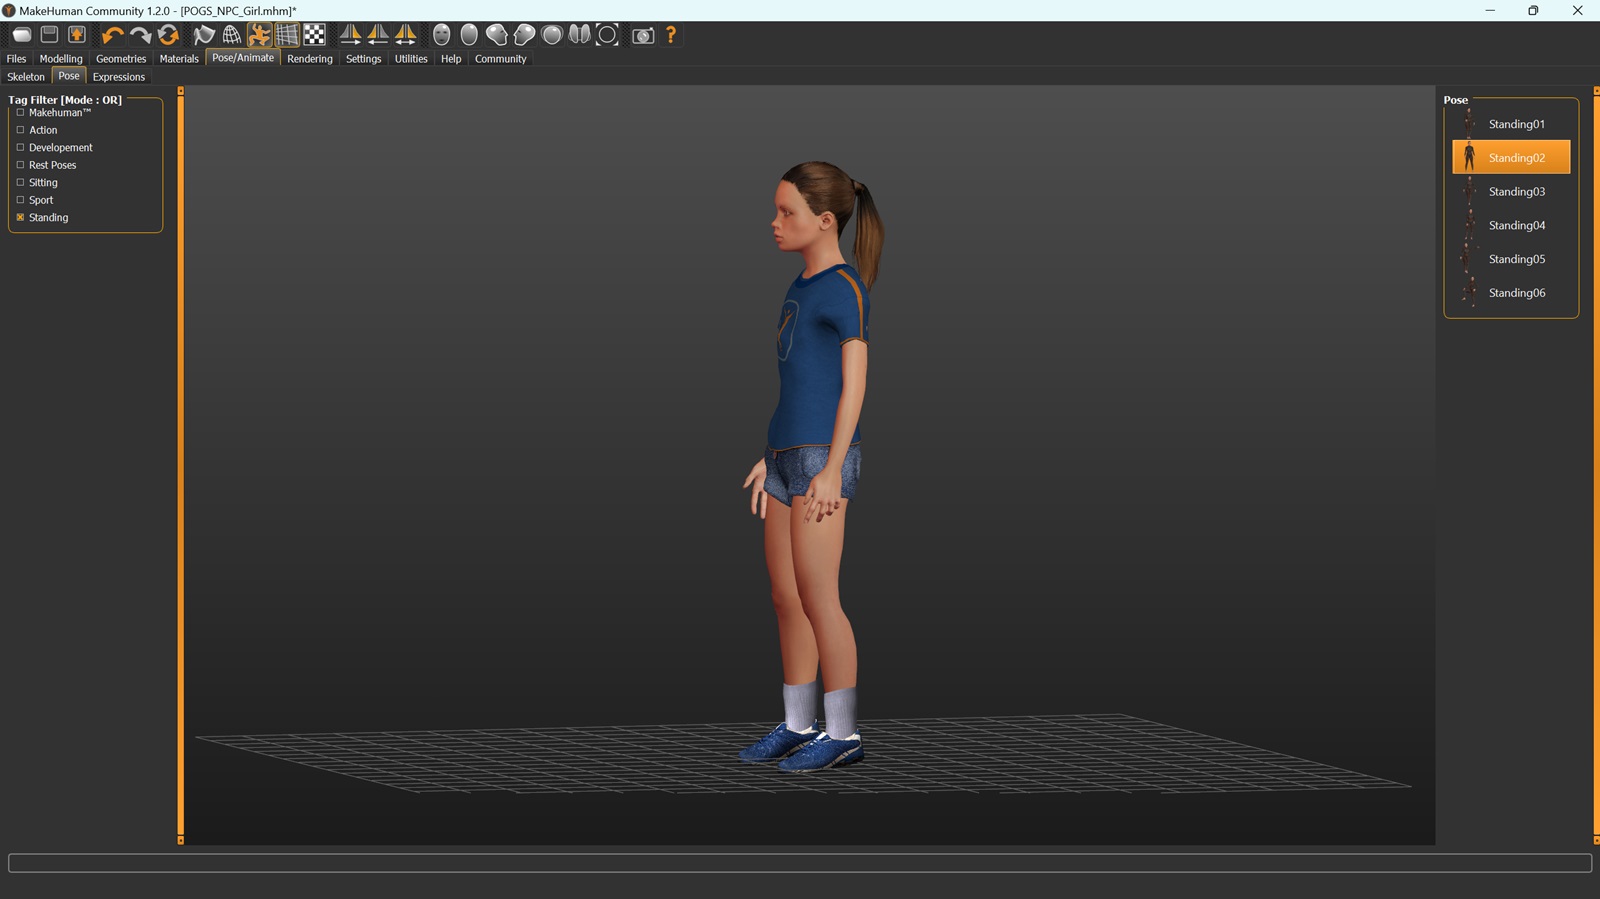
Task: Select the Standing01 pose
Action: 1511,124
